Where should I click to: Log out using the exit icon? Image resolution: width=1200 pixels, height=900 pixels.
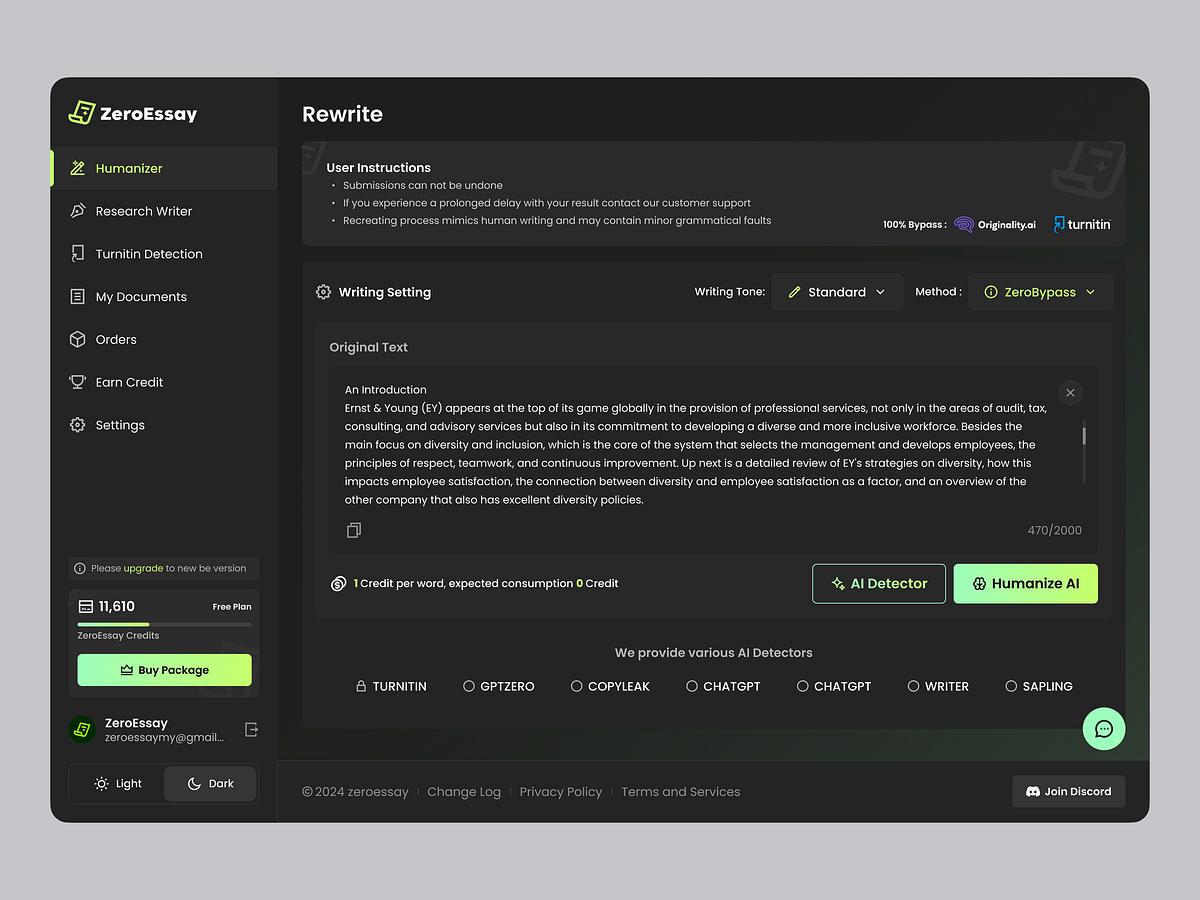pos(252,730)
